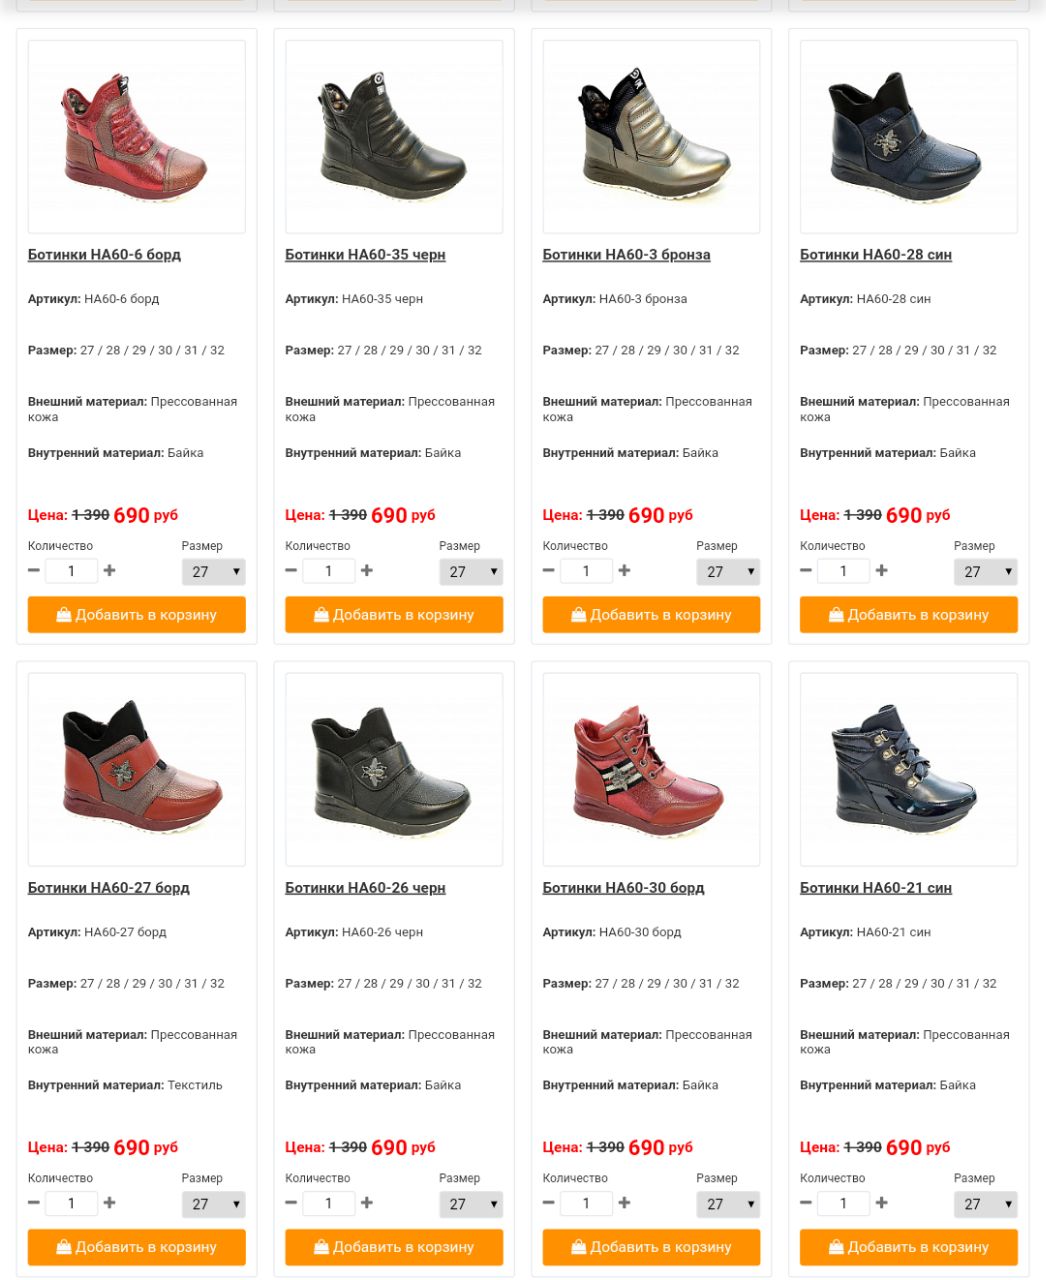This screenshot has height=1280, width=1046.
Task: Click minus icon for НА60-28 син quantity
Action: coord(806,570)
